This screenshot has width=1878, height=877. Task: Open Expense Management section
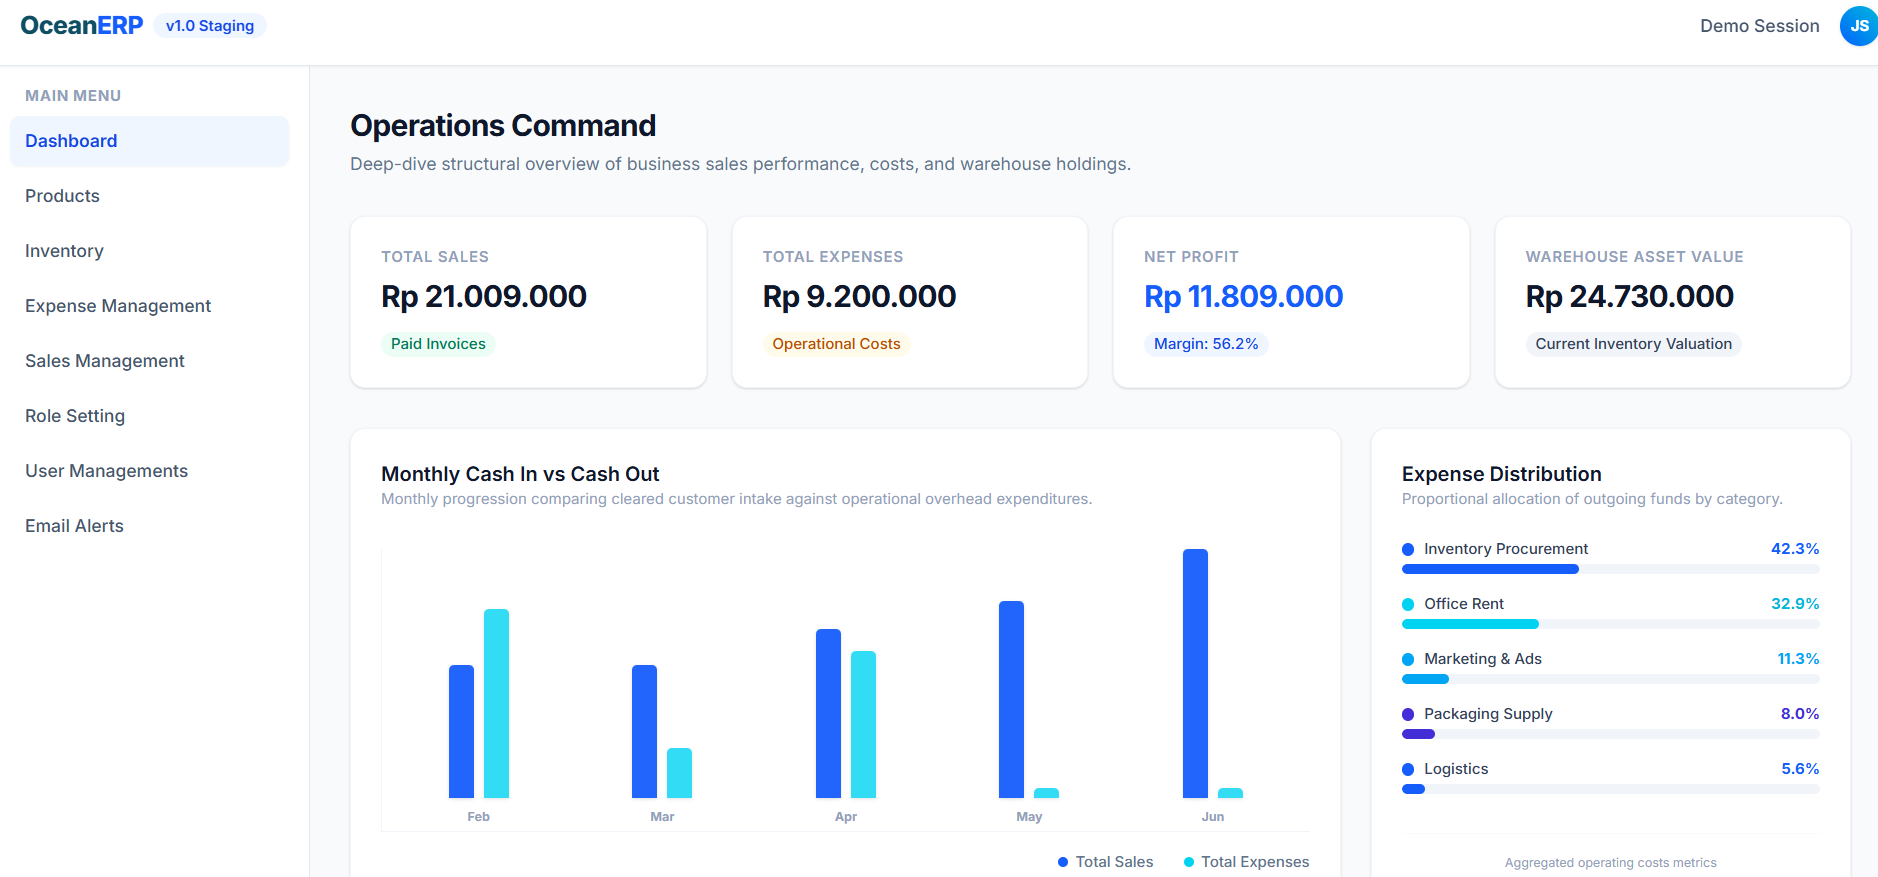click(x=149, y=306)
